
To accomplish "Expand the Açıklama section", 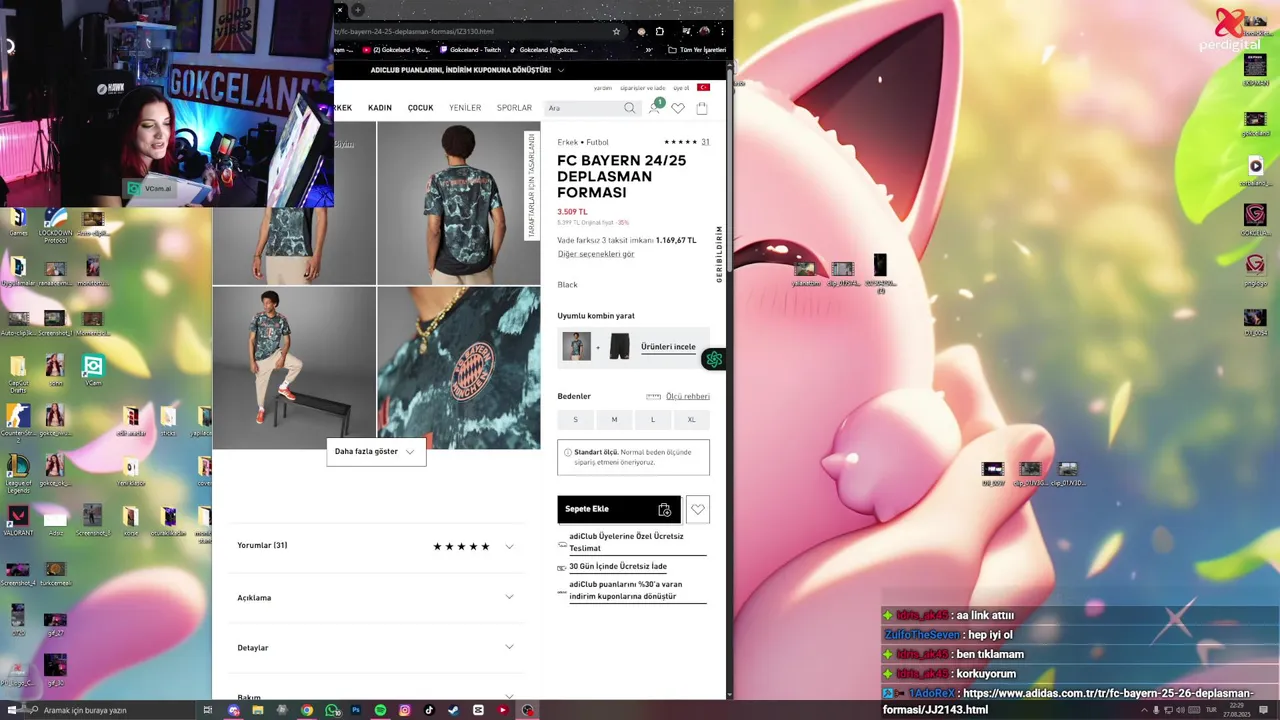I will coord(375,598).
